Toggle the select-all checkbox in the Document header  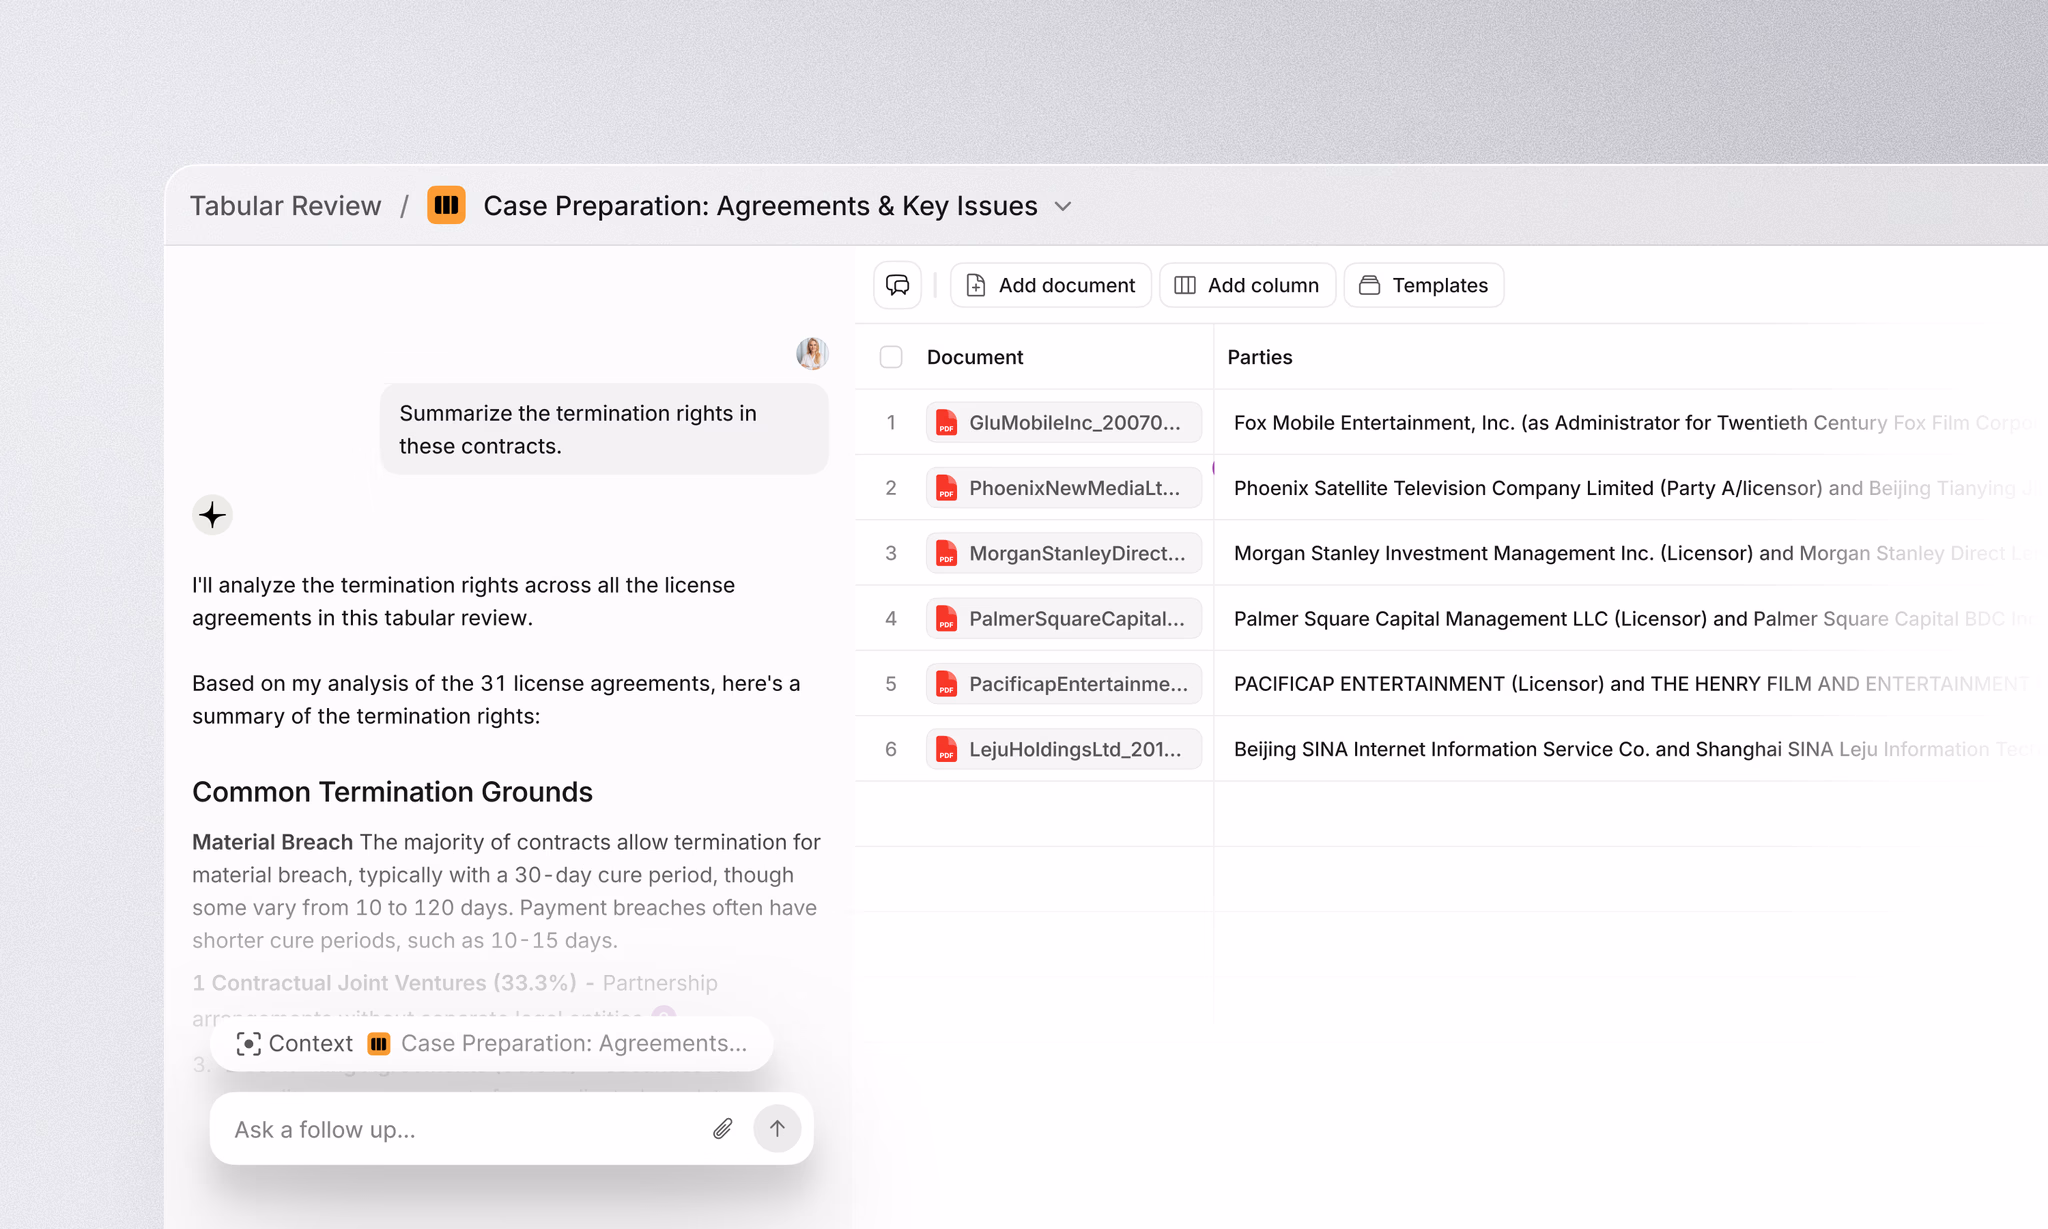(890, 356)
